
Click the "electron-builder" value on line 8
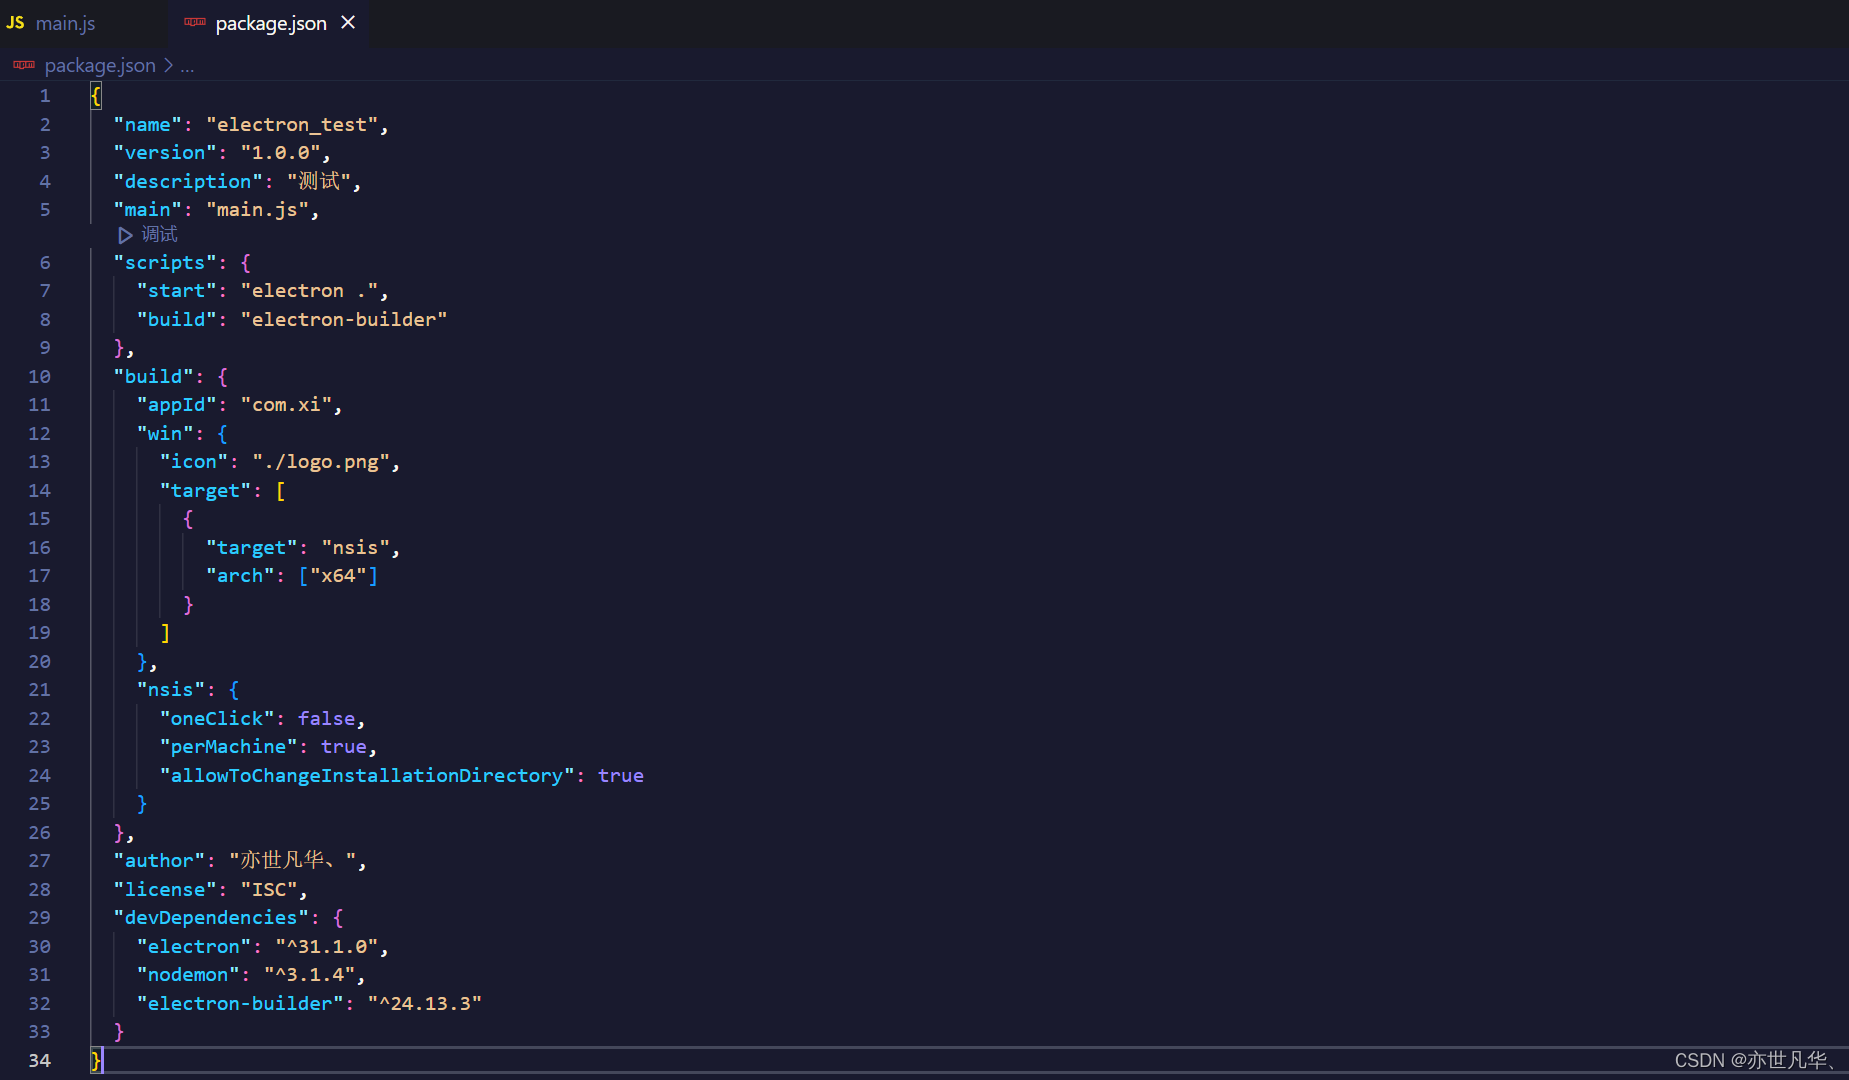[x=344, y=320]
